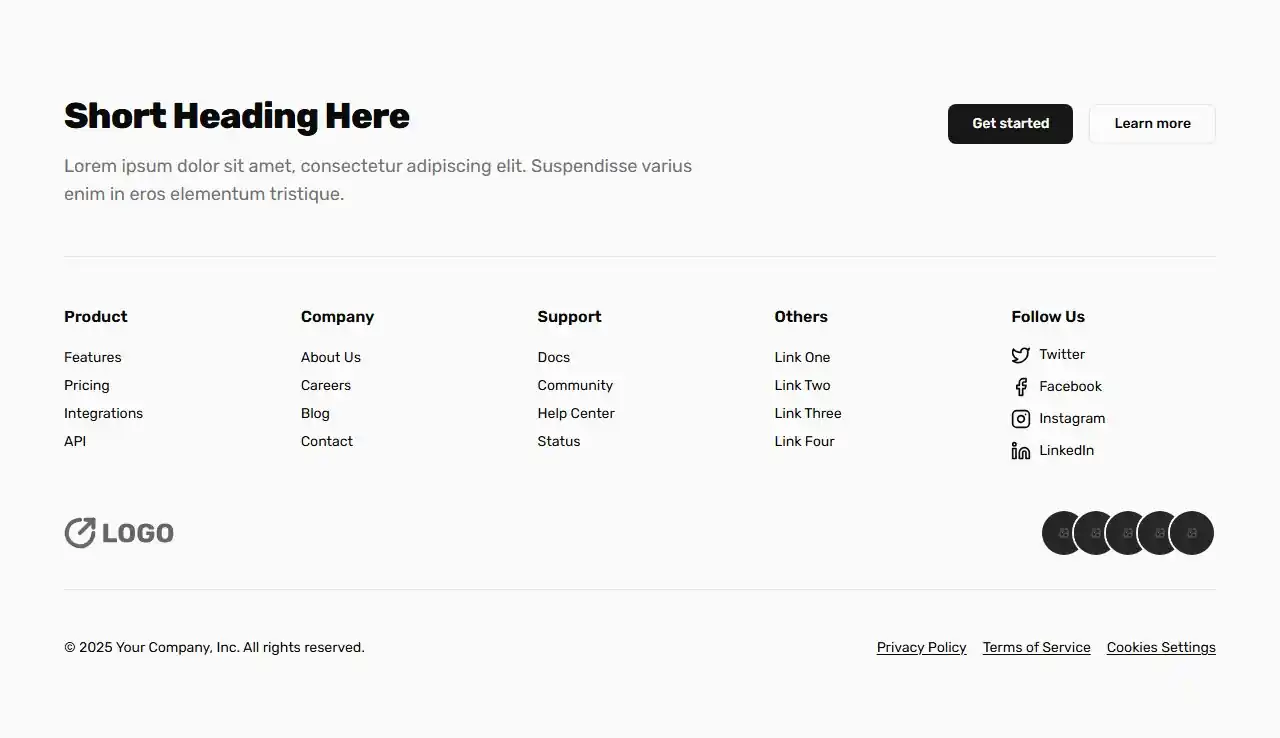This screenshot has height=738, width=1280.
Task: Click the LinkedIn icon
Action: coord(1020,450)
